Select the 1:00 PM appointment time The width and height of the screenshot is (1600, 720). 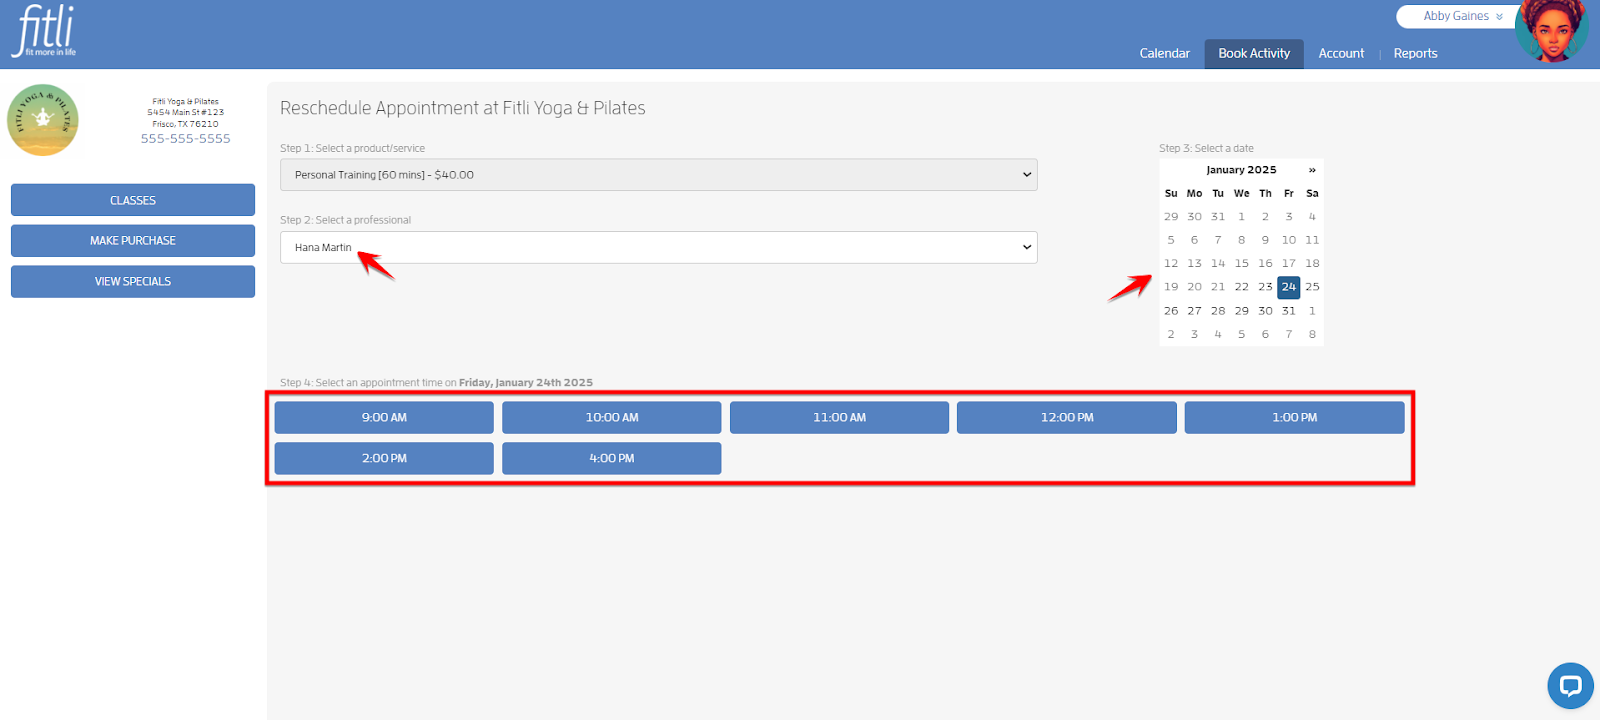click(x=1295, y=418)
